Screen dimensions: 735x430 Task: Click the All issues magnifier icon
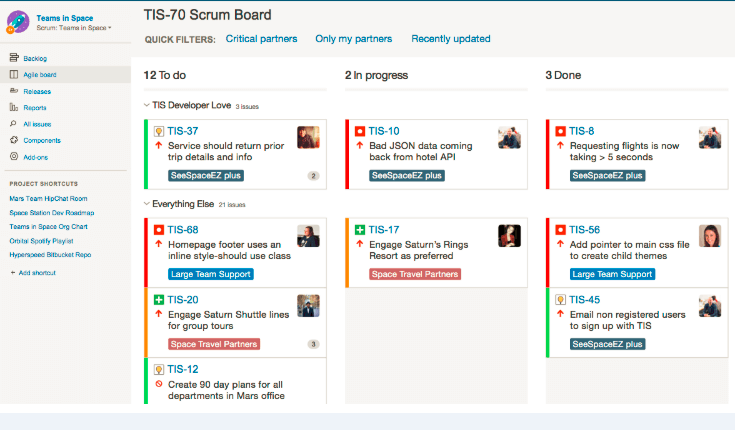pyautogui.click(x=14, y=124)
